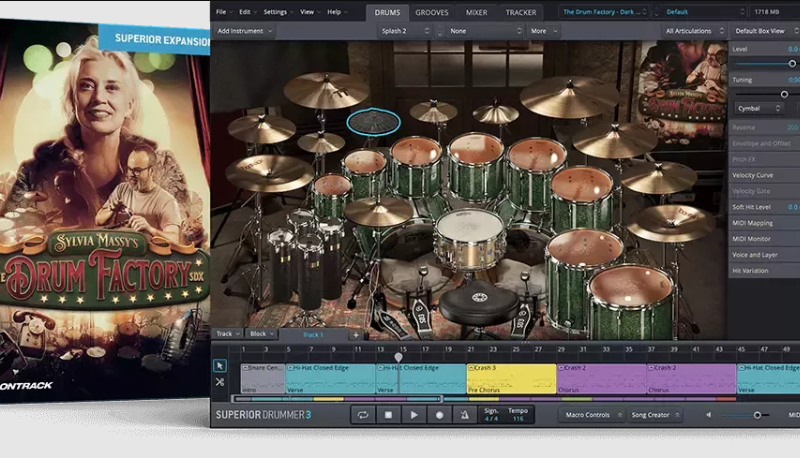Screen dimensions: 800x458
Task: Start playback with the play button
Action: click(414, 415)
